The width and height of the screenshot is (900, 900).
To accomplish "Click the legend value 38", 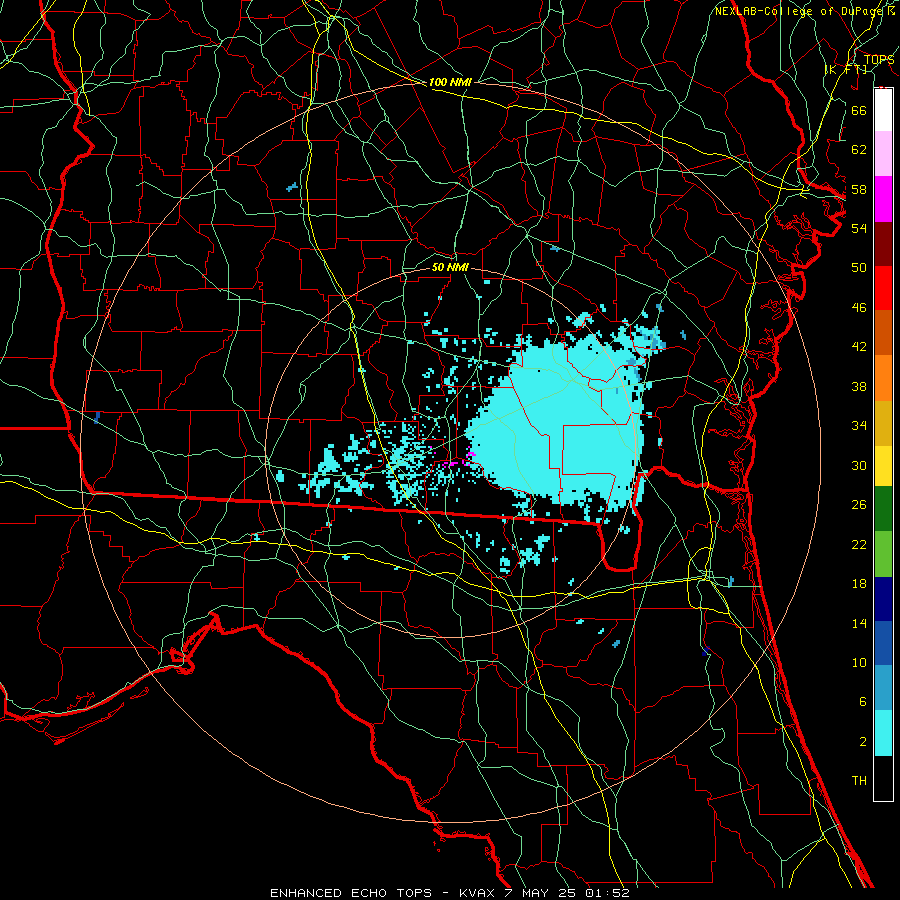I will tap(859, 386).
